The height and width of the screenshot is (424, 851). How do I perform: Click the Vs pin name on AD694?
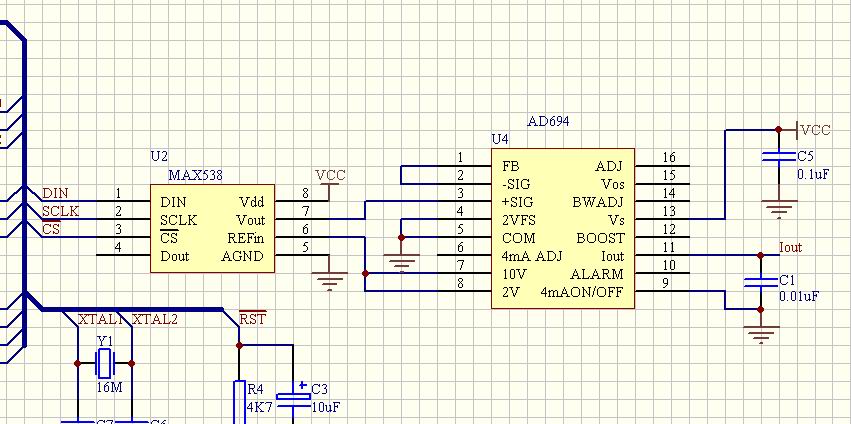click(617, 220)
